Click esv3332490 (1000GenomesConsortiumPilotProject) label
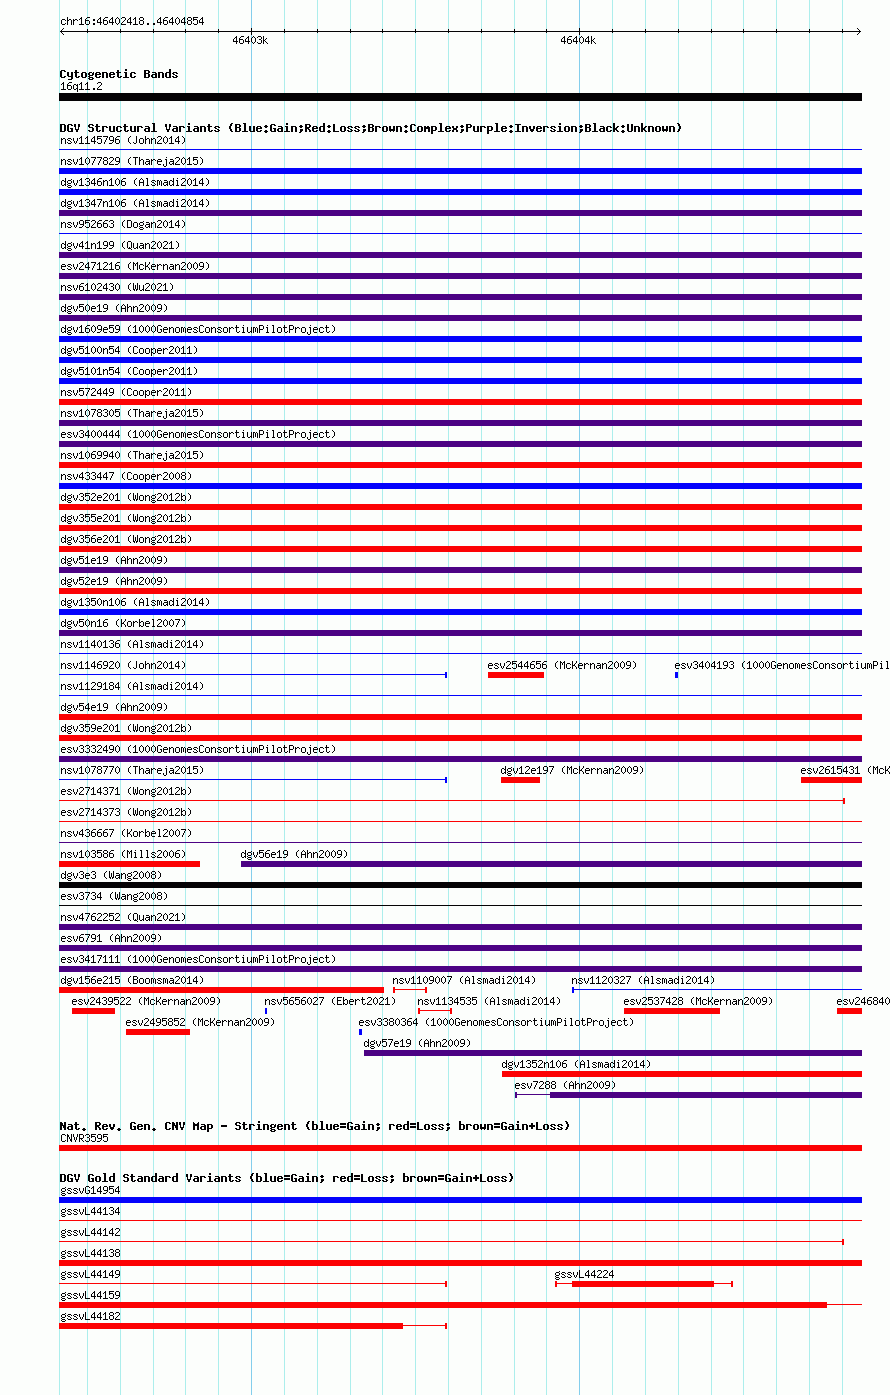The image size is (890, 1395). click(198, 749)
